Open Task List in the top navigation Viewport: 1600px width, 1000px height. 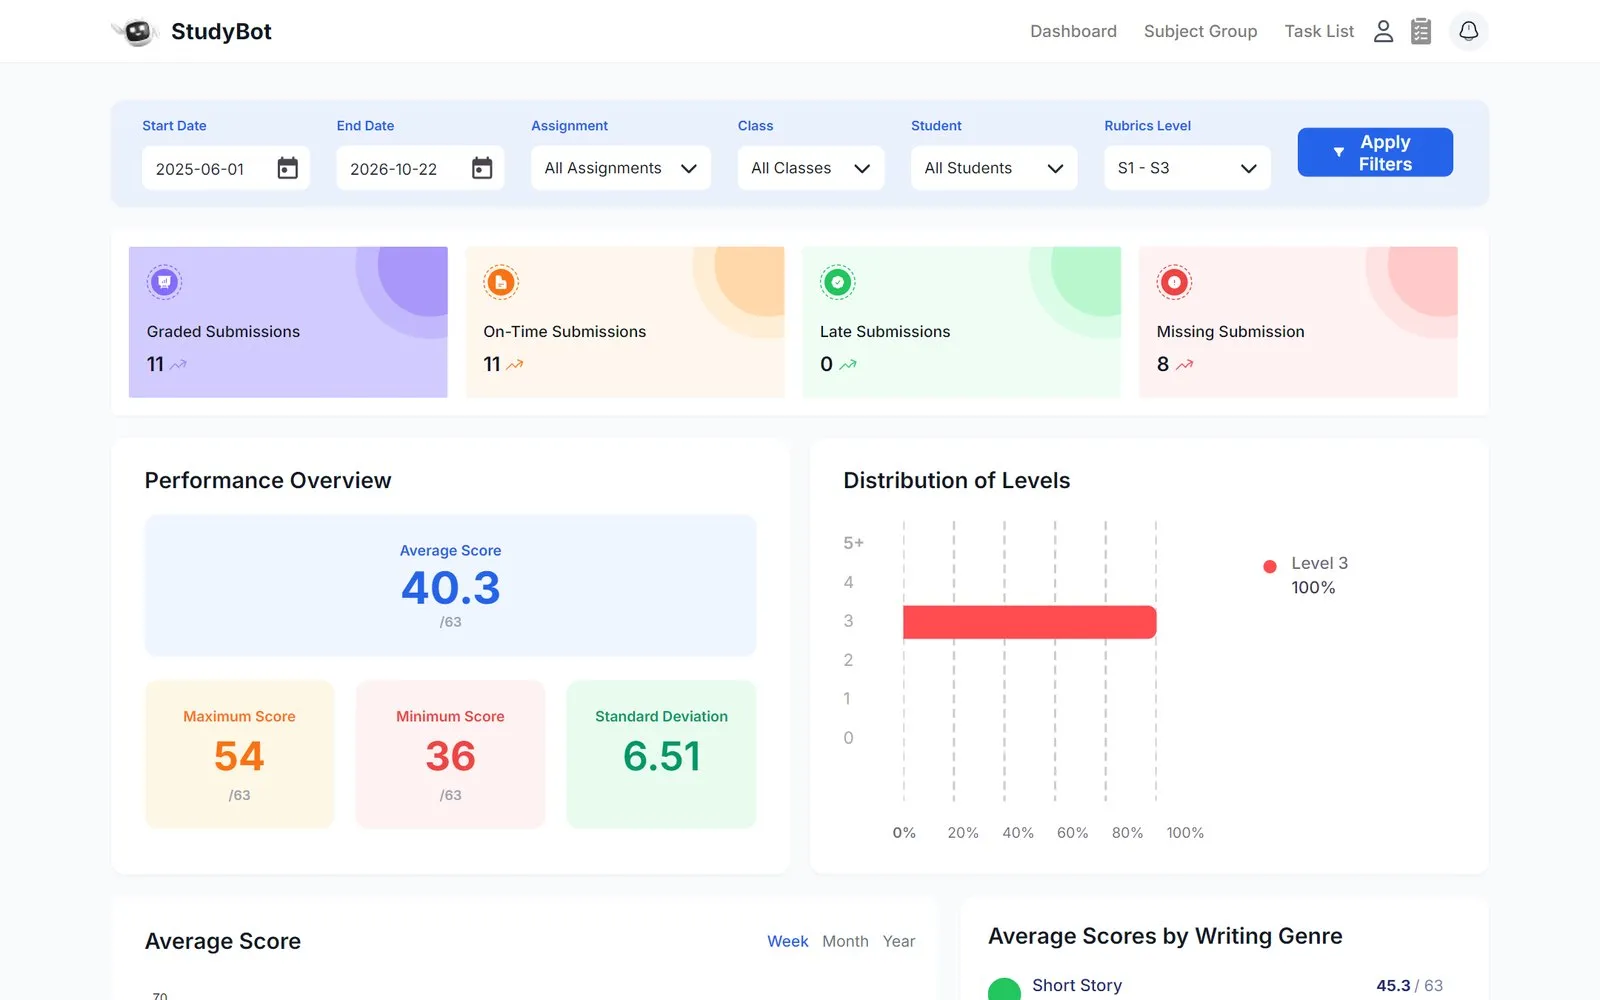click(1319, 31)
